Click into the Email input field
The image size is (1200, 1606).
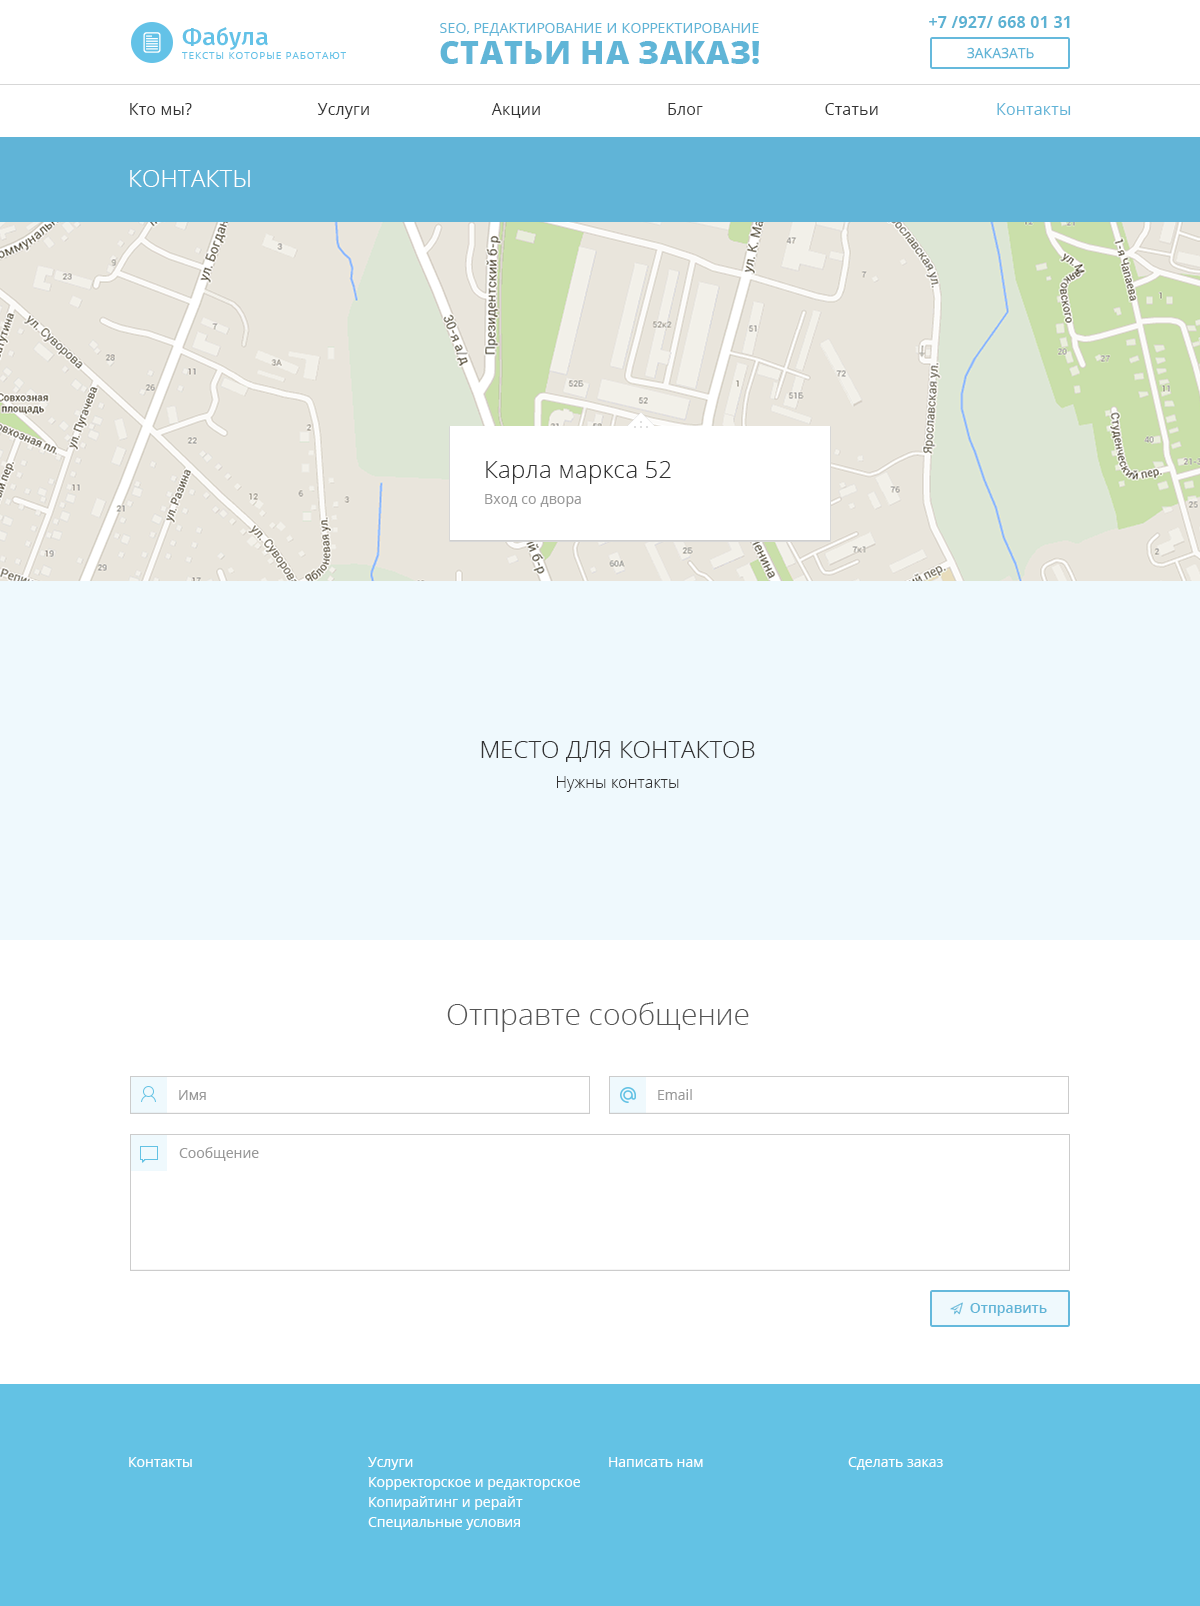click(x=856, y=1095)
